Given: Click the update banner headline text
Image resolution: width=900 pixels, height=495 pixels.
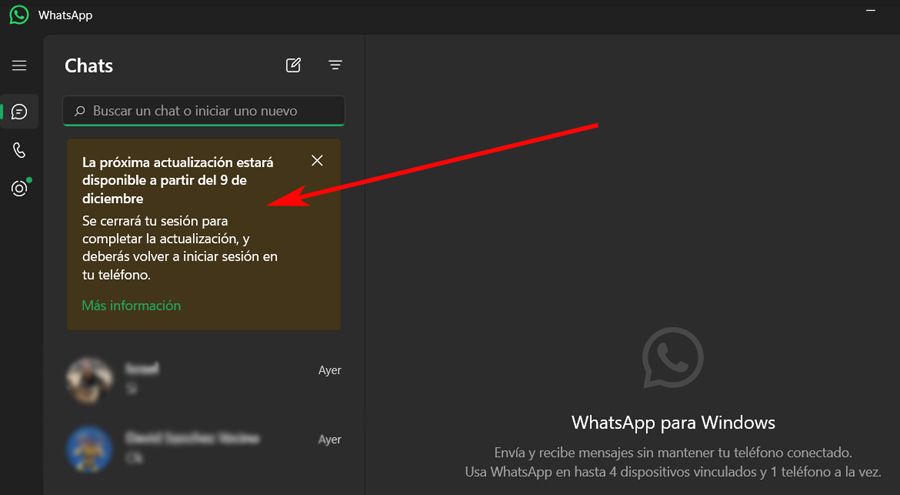Looking at the screenshot, I should pos(178,180).
